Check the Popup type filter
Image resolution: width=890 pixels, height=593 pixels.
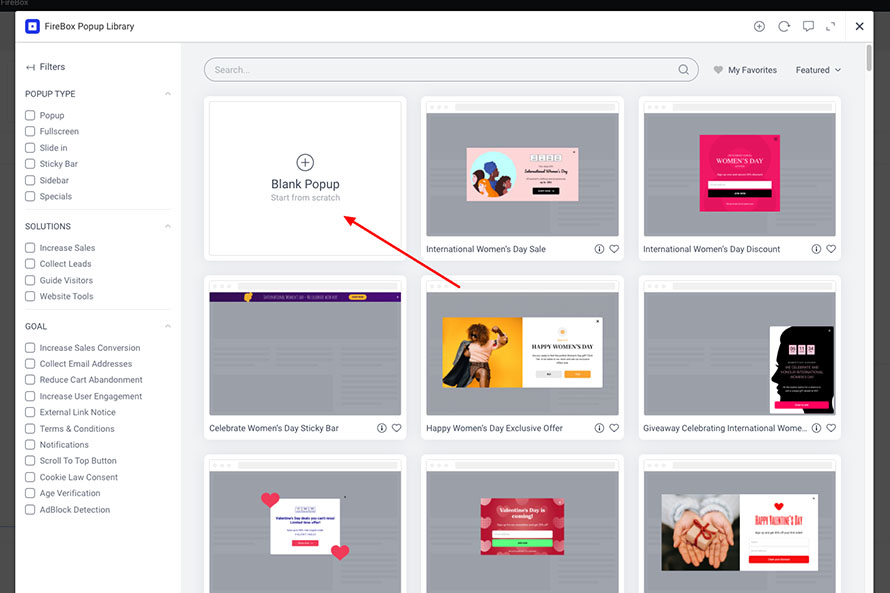[x=30, y=115]
